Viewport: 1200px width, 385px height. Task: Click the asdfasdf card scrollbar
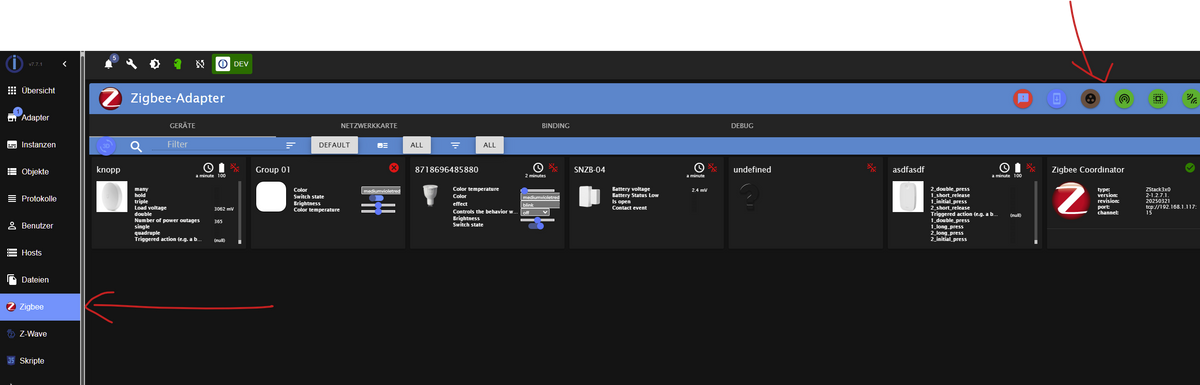1036,212
